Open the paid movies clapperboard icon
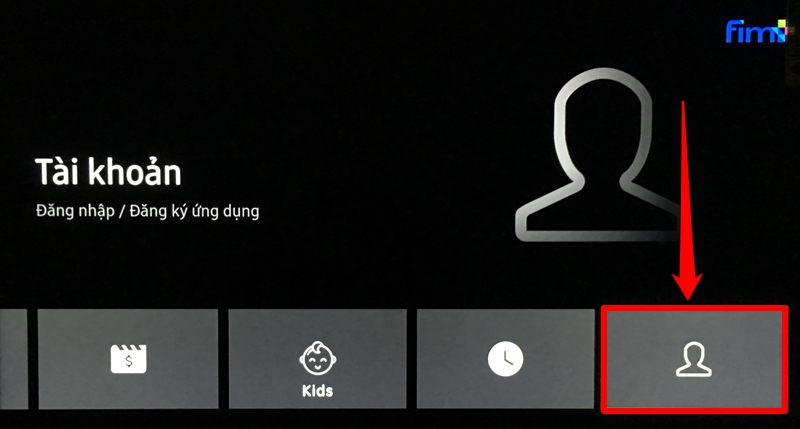 129,359
